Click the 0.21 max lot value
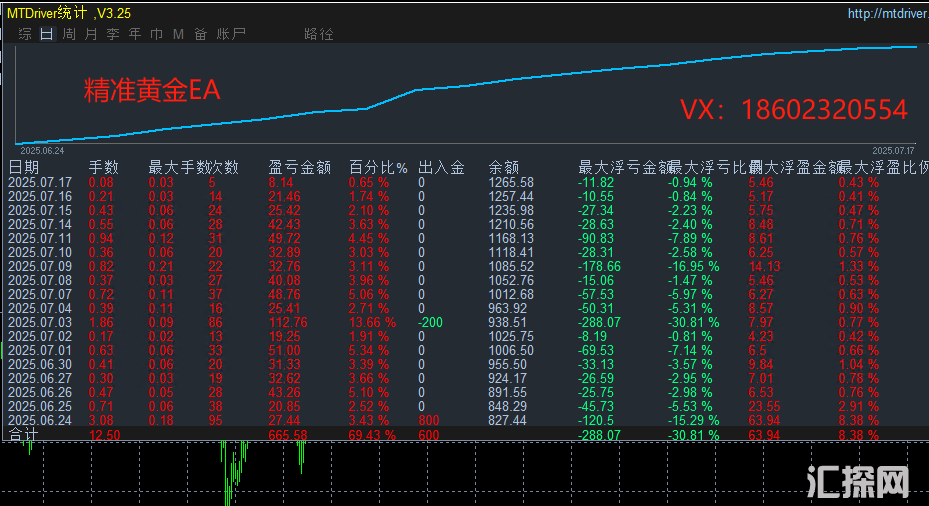 coord(161,267)
